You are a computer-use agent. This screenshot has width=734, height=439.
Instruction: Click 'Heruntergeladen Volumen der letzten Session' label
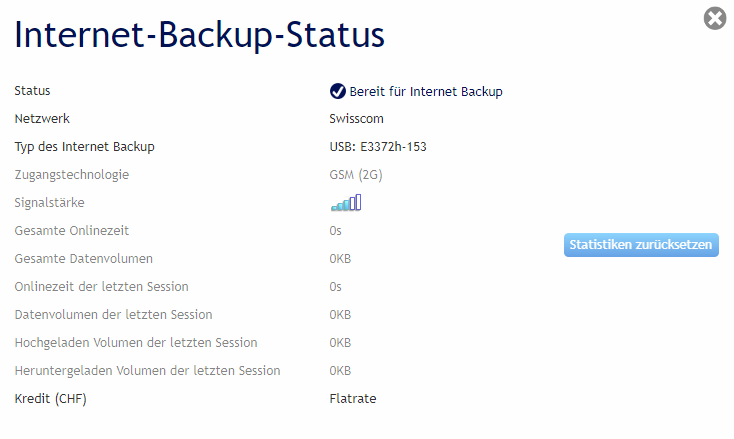(147, 371)
